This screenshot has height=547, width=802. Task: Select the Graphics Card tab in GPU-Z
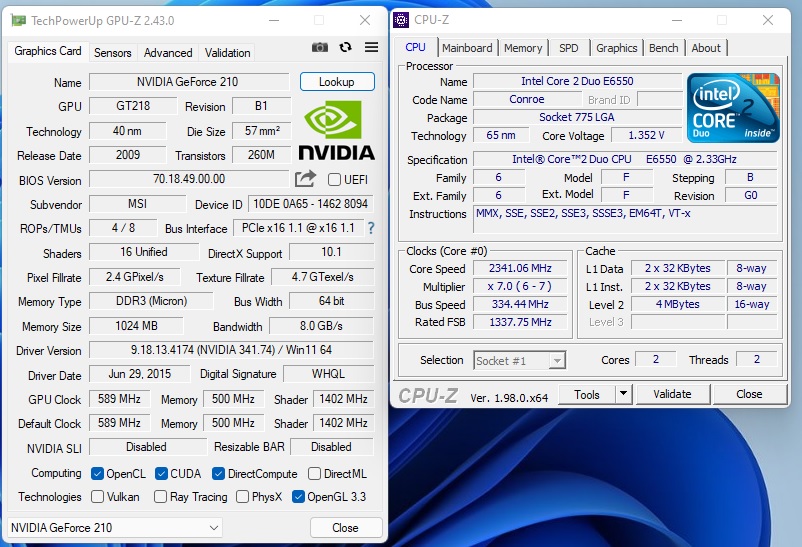pos(48,51)
